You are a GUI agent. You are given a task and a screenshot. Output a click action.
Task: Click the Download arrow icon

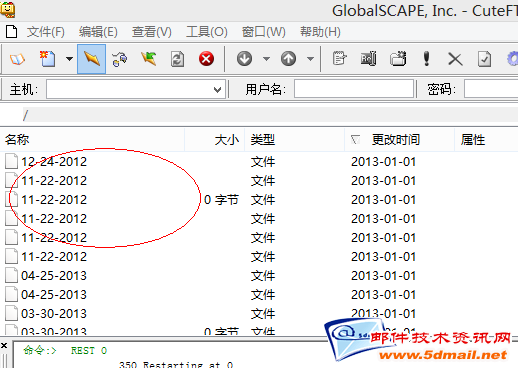pos(244,59)
